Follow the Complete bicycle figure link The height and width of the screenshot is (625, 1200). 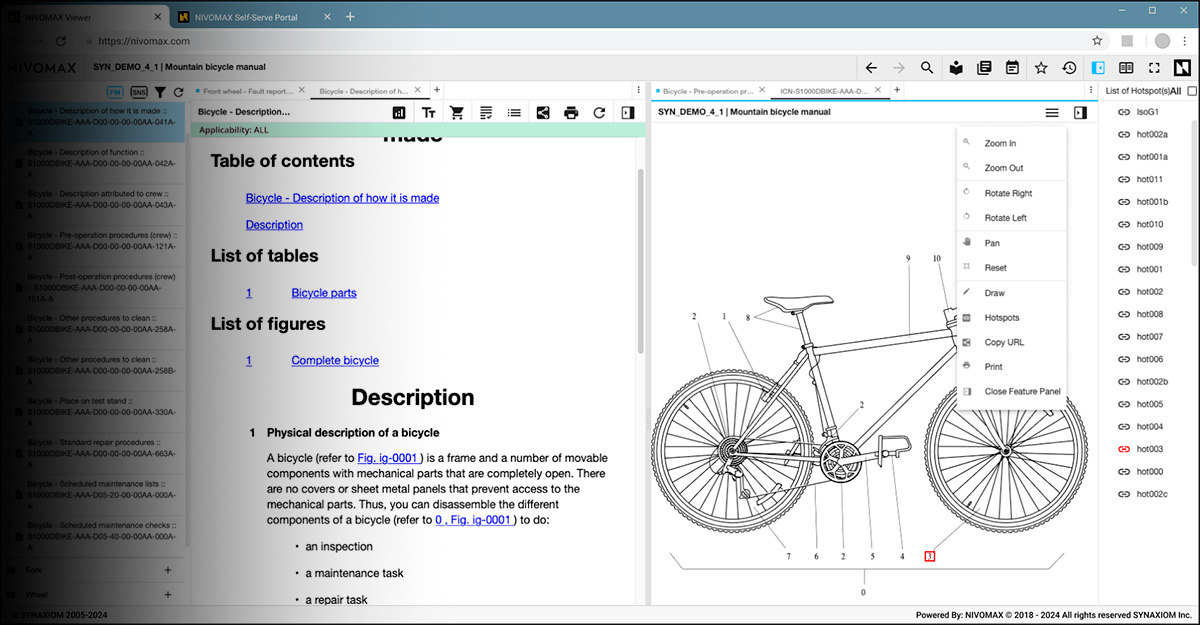click(x=334, y=360)
